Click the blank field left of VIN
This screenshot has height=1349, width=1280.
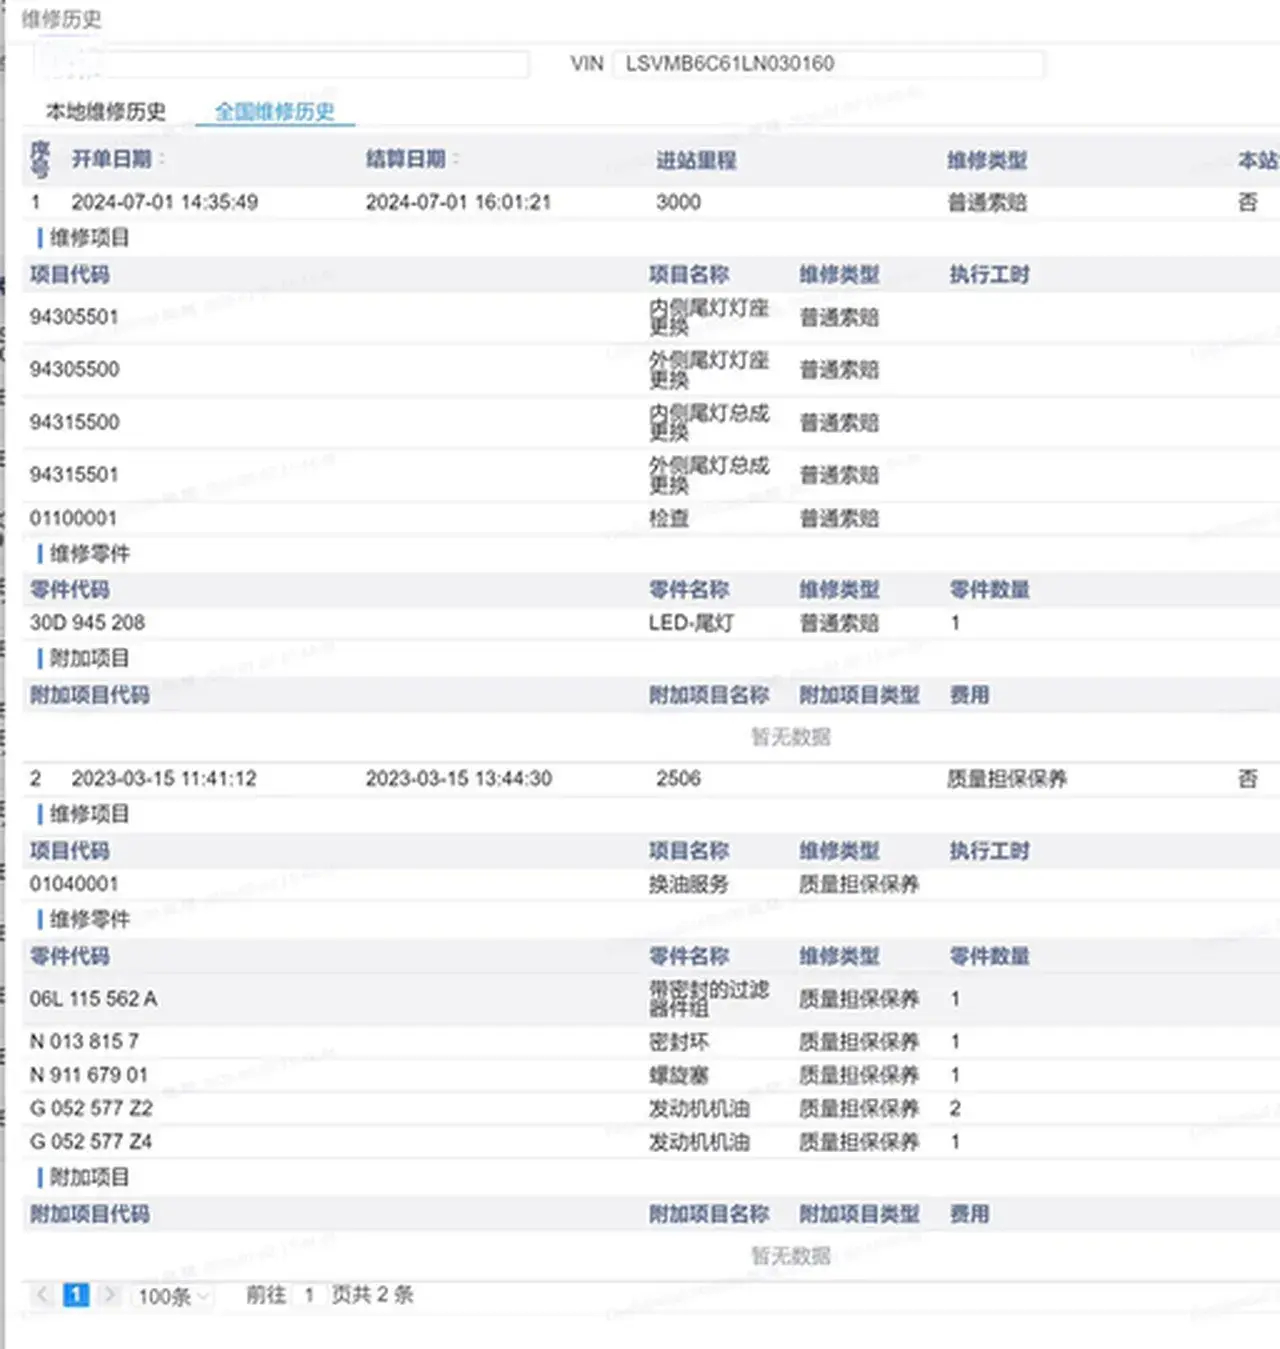tap(280, 64)
